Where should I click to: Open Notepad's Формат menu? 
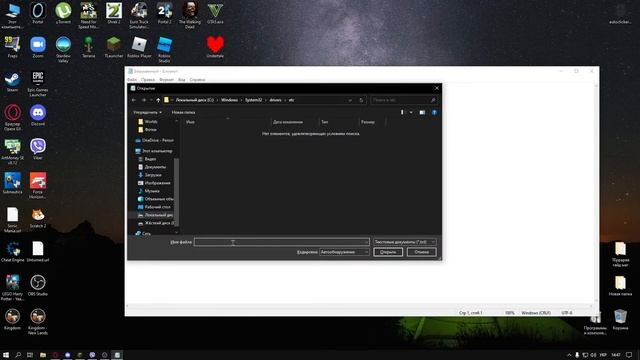pos(166,80)
